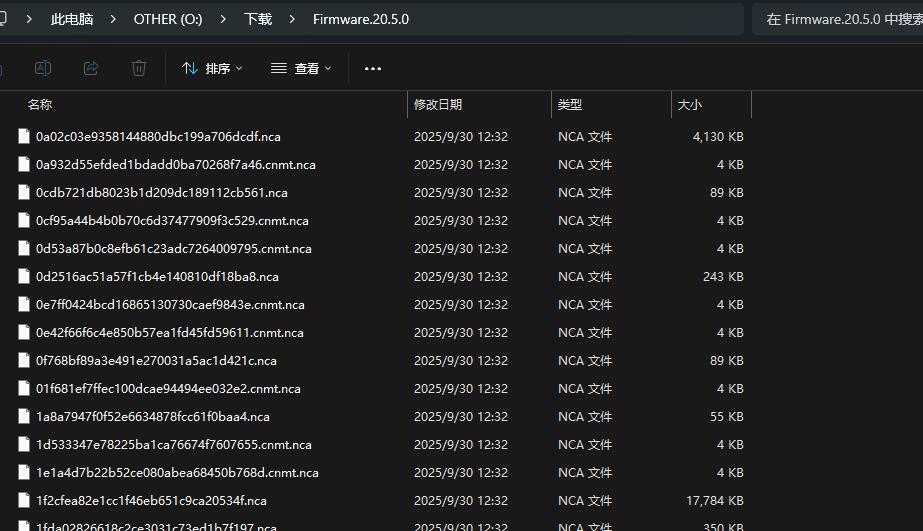Sort by the 修改日期 column header
The width and height of the screenshot is (923, 531).
(438, 104)
